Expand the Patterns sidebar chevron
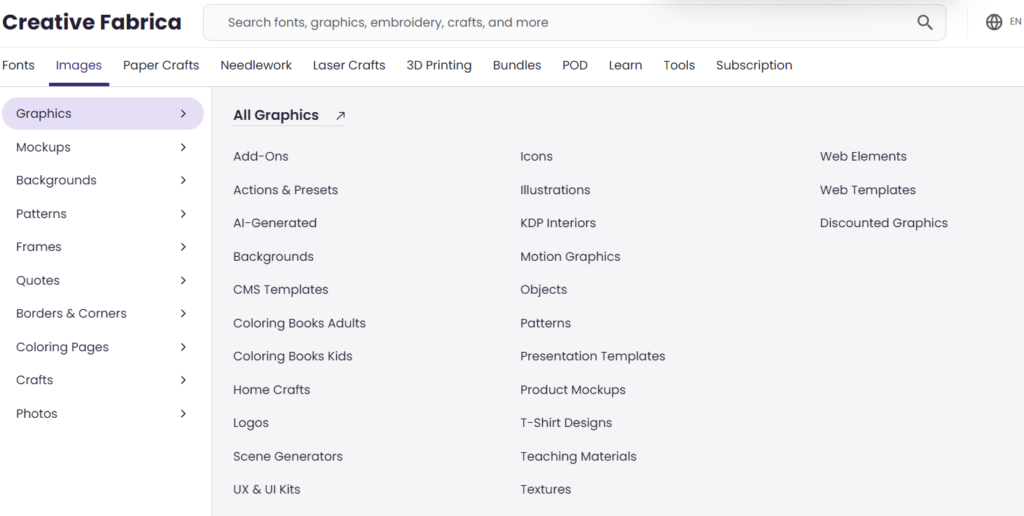The width and height of the screenshot is (1024, 516). [x=184, y=214]
